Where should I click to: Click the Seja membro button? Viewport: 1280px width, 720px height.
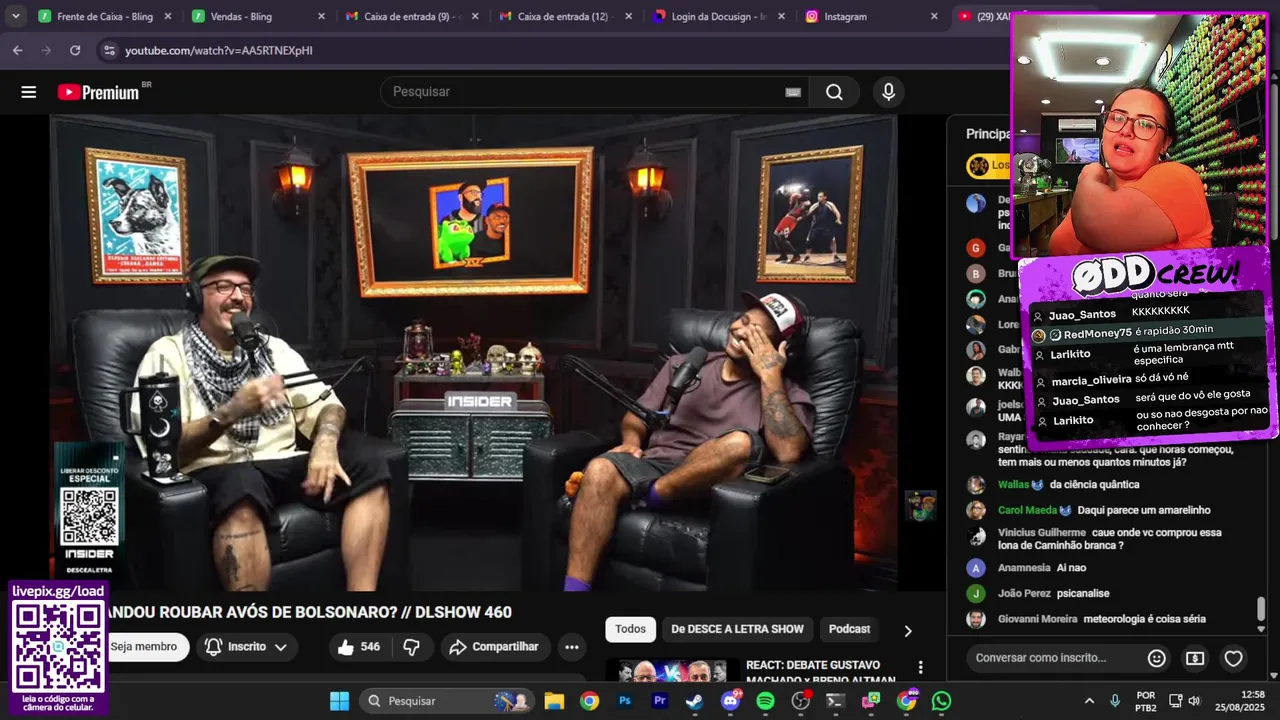pyautogui.click(x=143, y=647)
